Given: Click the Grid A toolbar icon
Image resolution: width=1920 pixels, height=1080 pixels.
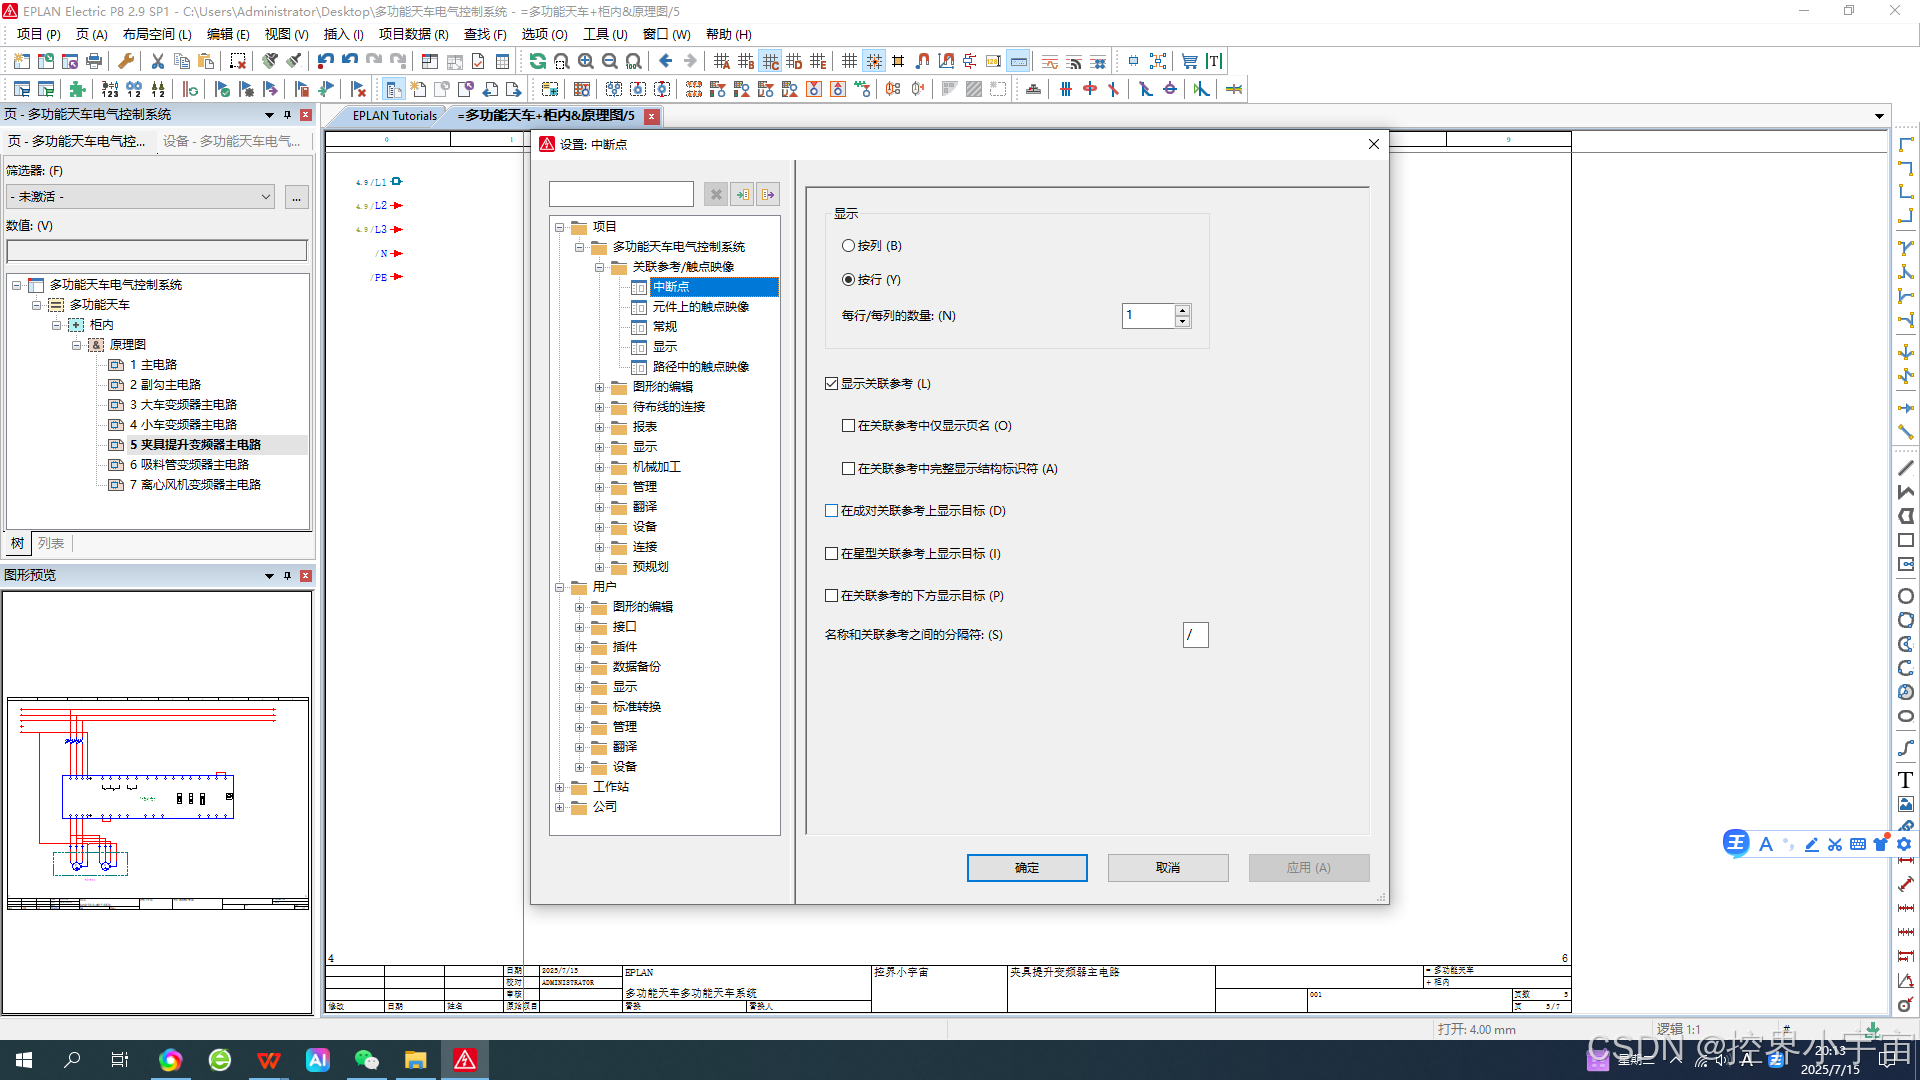Looking at the screenshot, I should pyautogui.click(x=722, y=62).
